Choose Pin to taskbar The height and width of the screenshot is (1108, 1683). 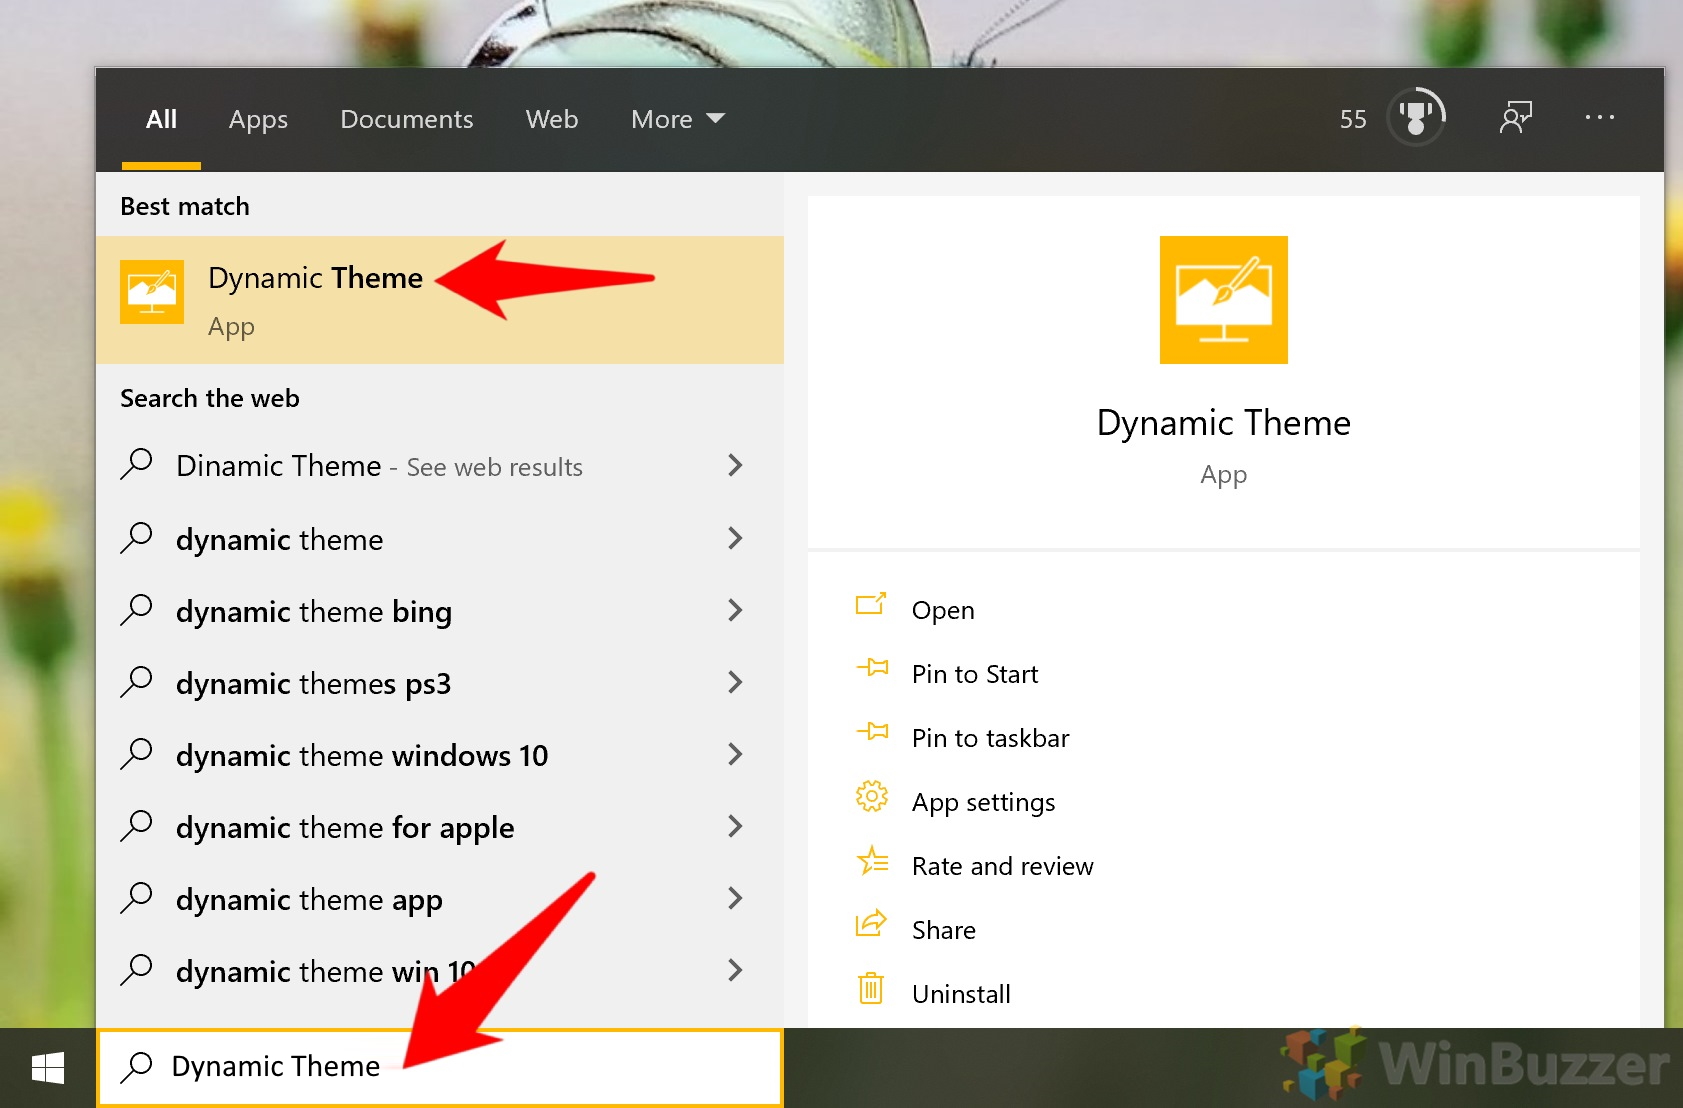(x=991, y=738)
